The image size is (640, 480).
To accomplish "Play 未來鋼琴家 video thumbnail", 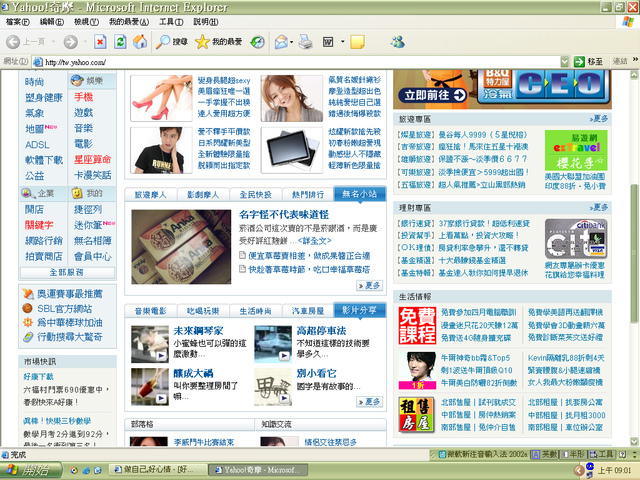I will point(150,344).
